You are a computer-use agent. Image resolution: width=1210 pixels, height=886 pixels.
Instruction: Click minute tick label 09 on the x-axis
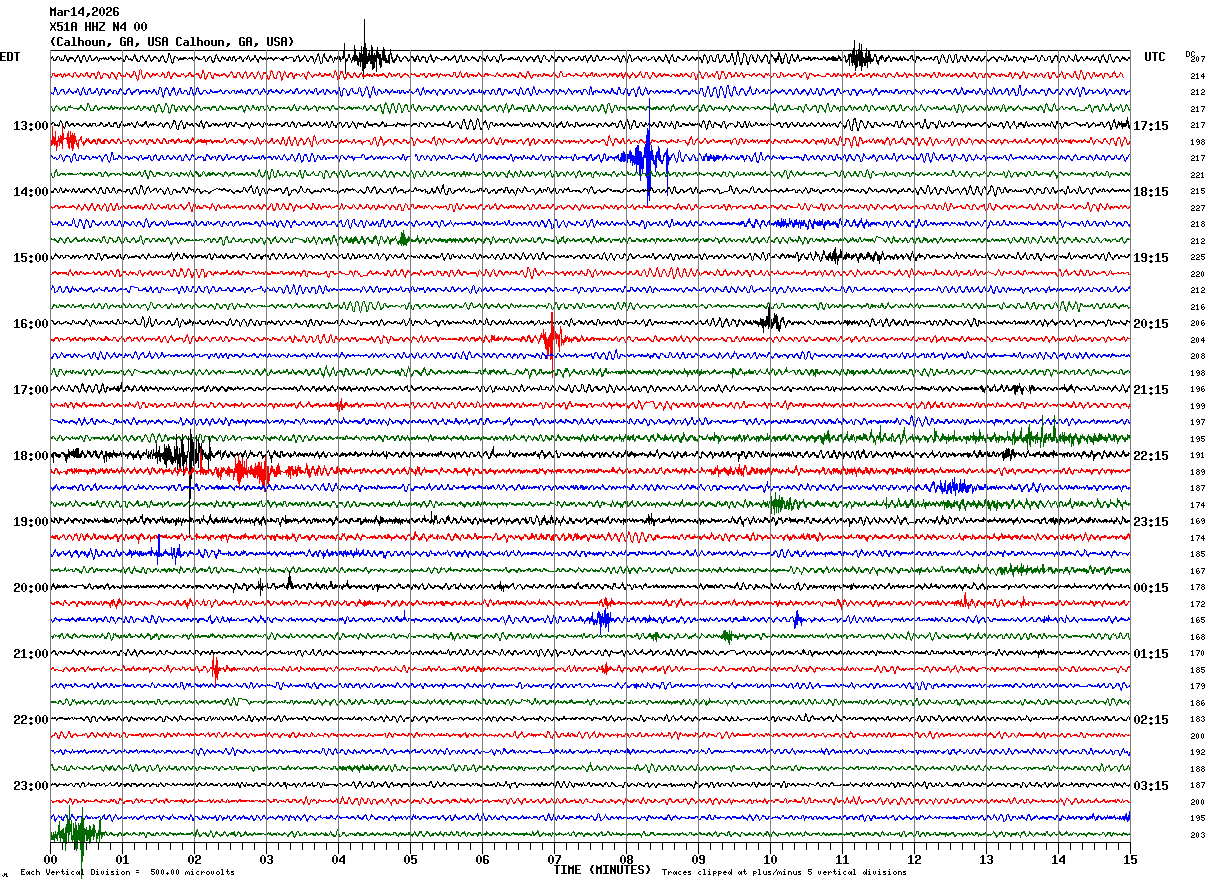698,859
